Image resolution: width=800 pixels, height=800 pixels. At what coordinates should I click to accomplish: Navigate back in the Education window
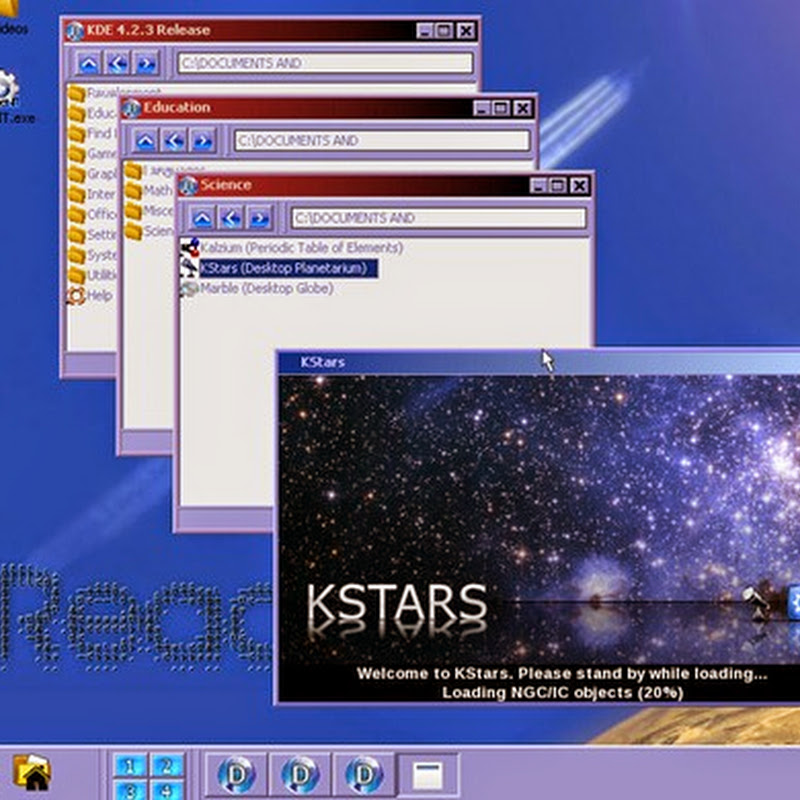point(174,141)
